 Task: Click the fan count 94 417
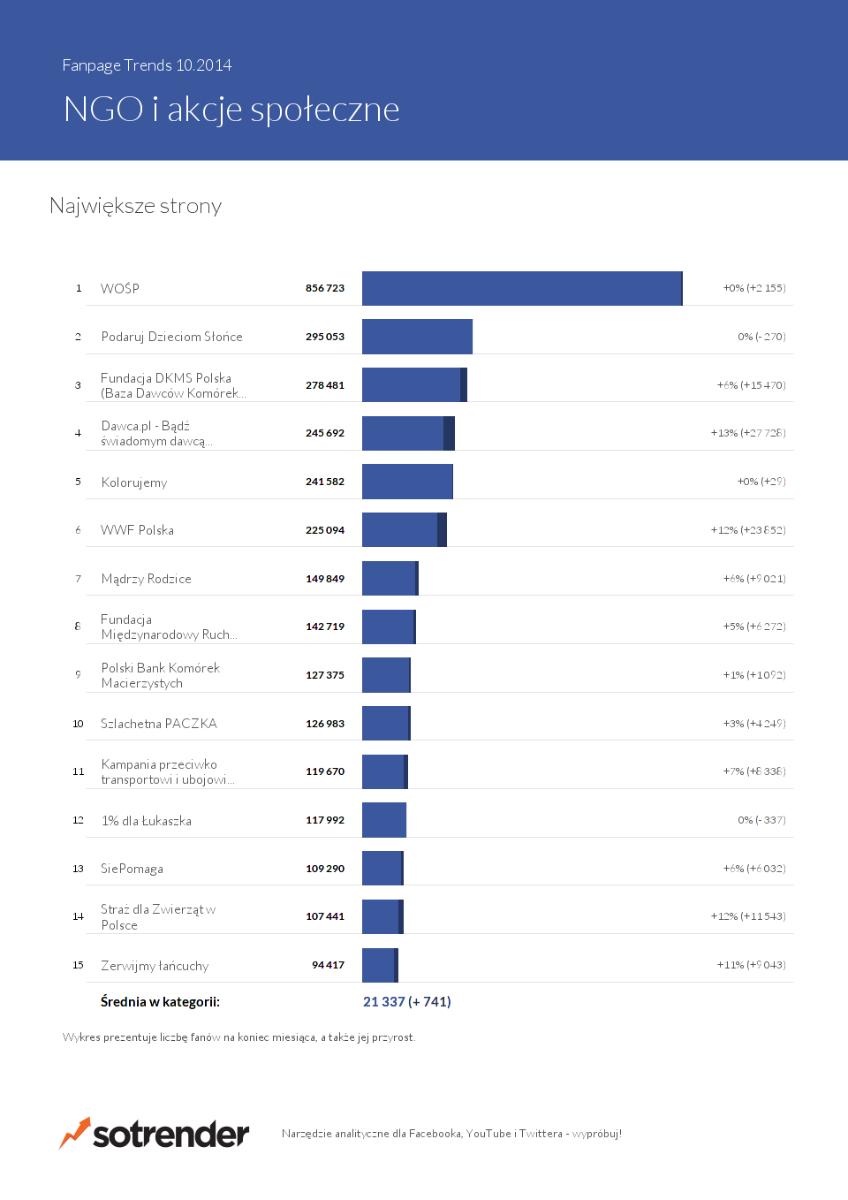pos(328,966)
